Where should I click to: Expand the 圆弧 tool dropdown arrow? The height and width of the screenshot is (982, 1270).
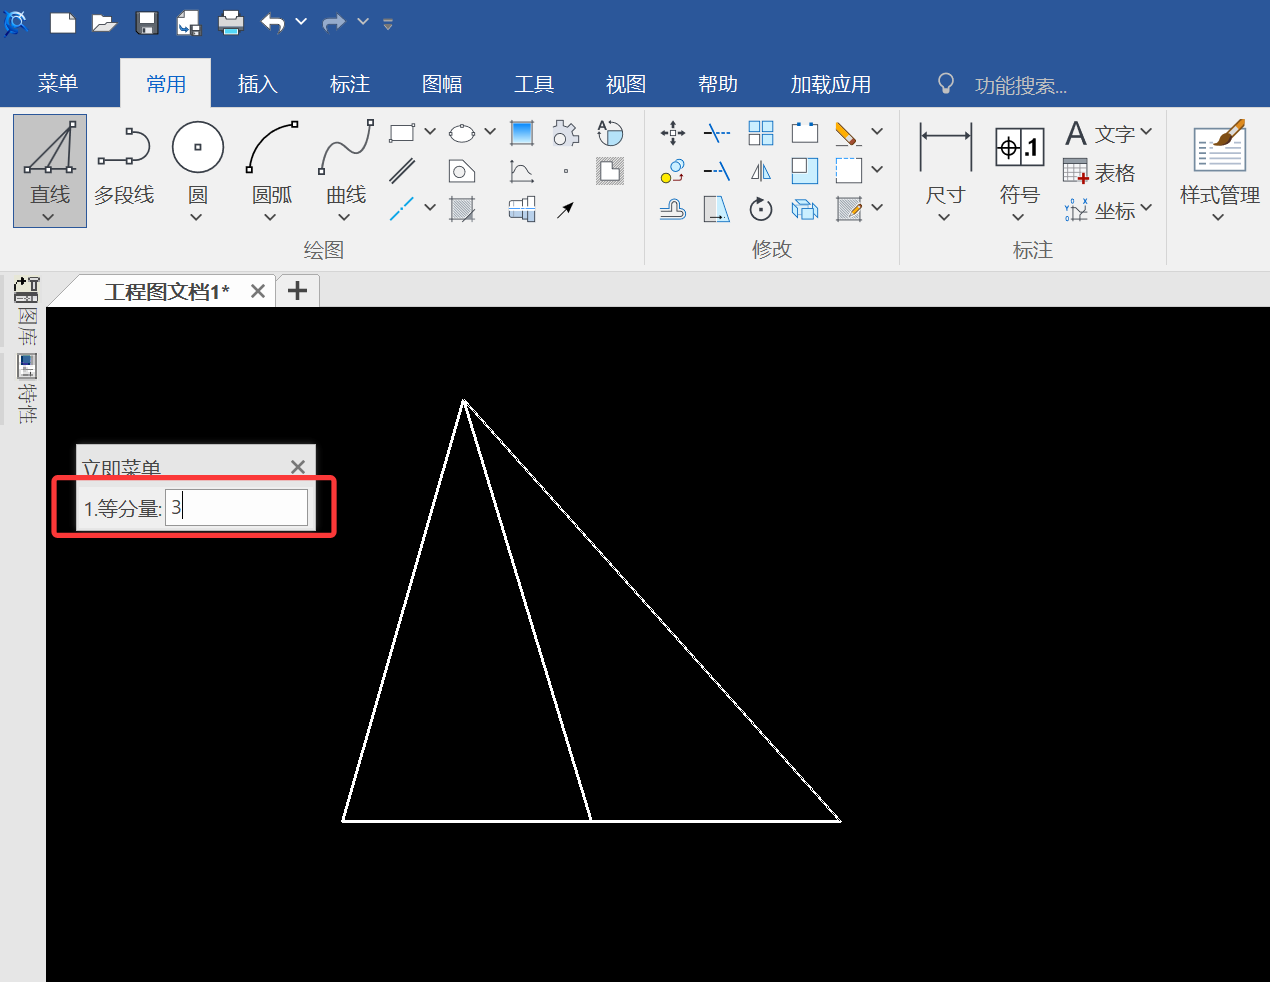click(270, 217)
